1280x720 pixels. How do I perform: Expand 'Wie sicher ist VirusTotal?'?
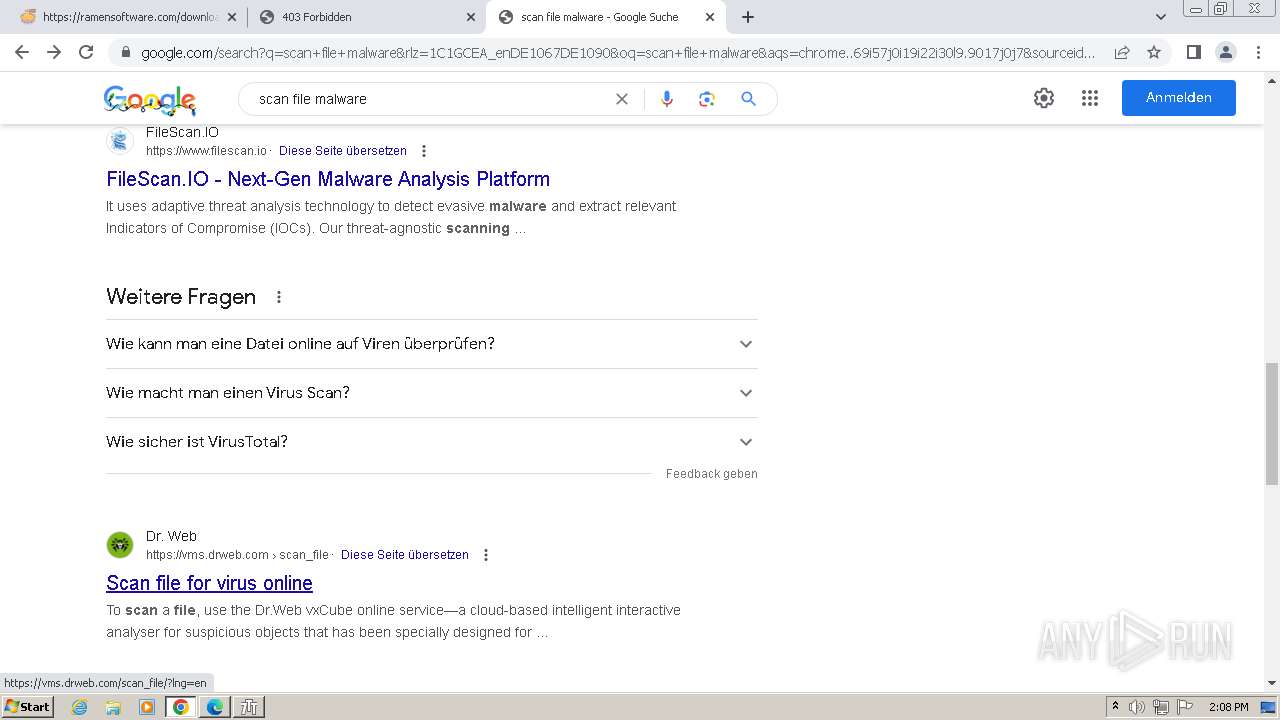432,442
